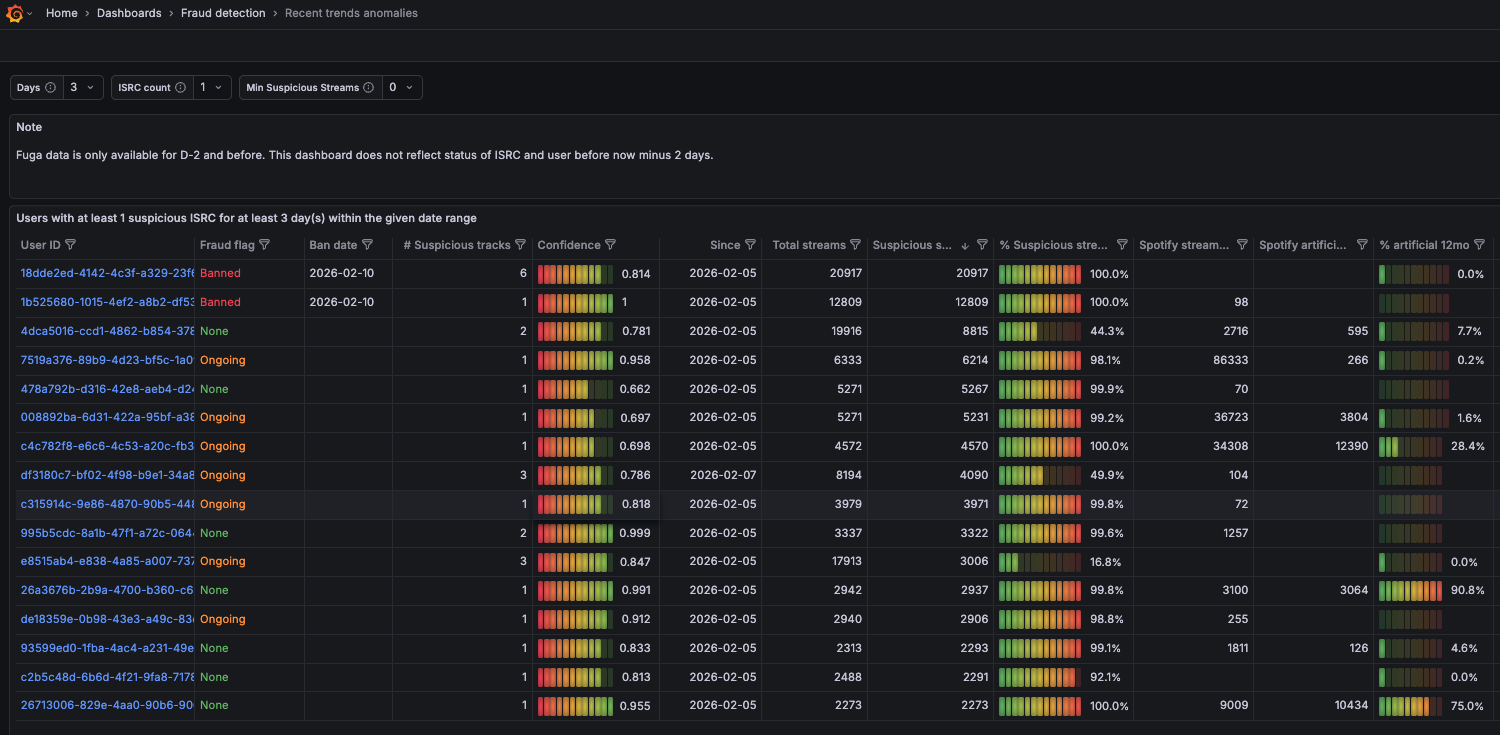Open user c2b5c48d-6b6d-4f21-9fa8 link
This screenshot has height=735, width=1500.
[x=108, y=677]
